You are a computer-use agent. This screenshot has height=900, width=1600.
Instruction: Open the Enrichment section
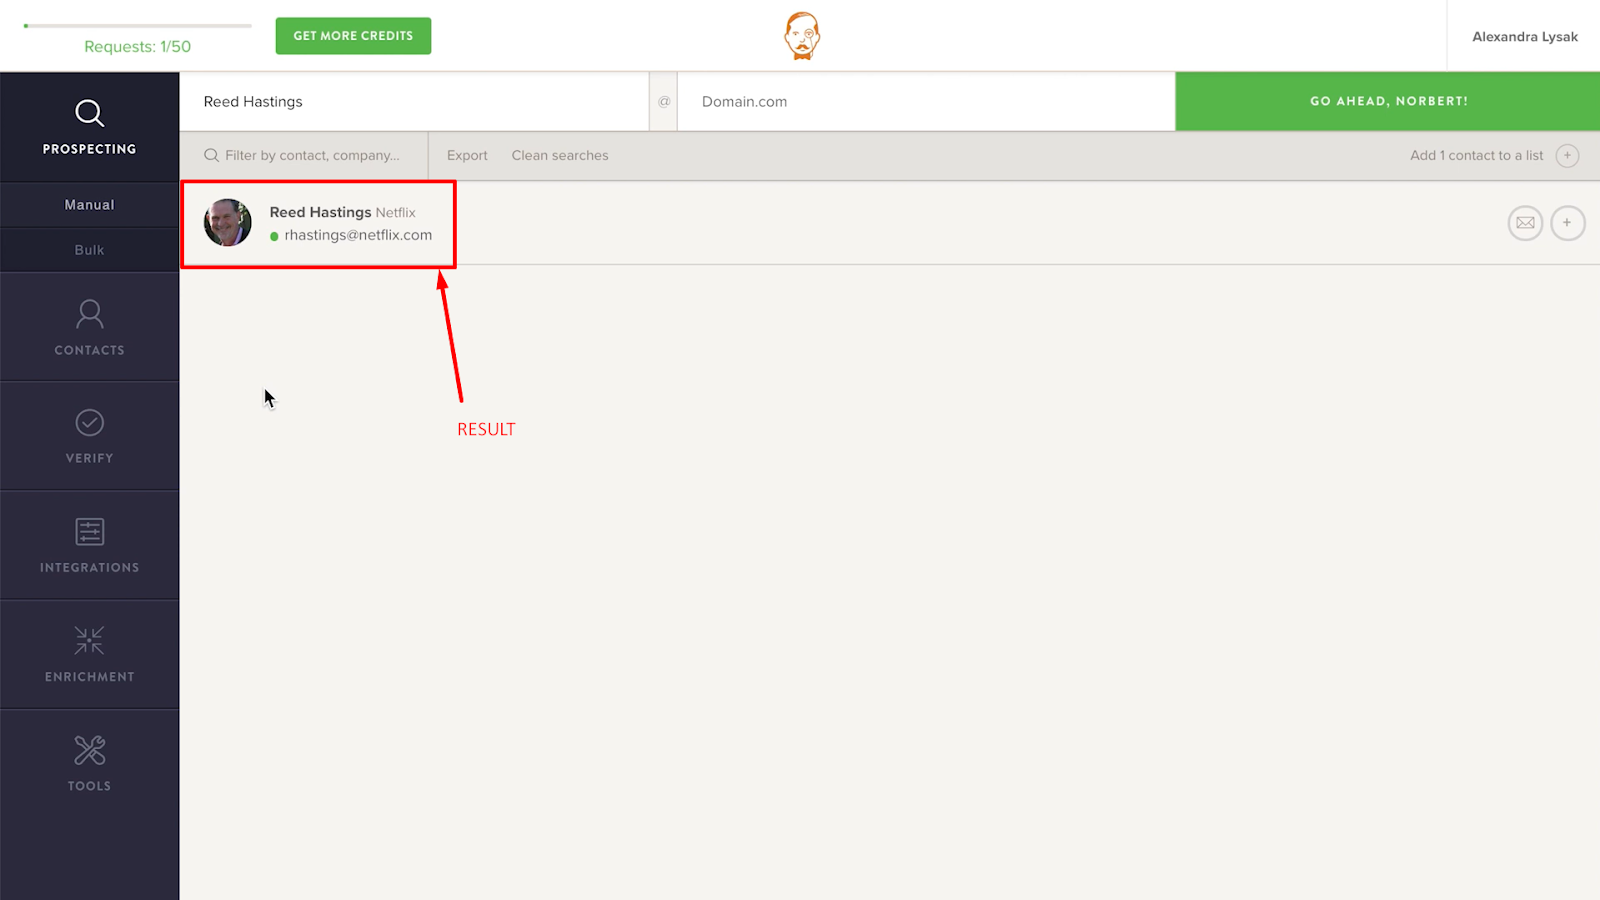[x=89, y=655]
